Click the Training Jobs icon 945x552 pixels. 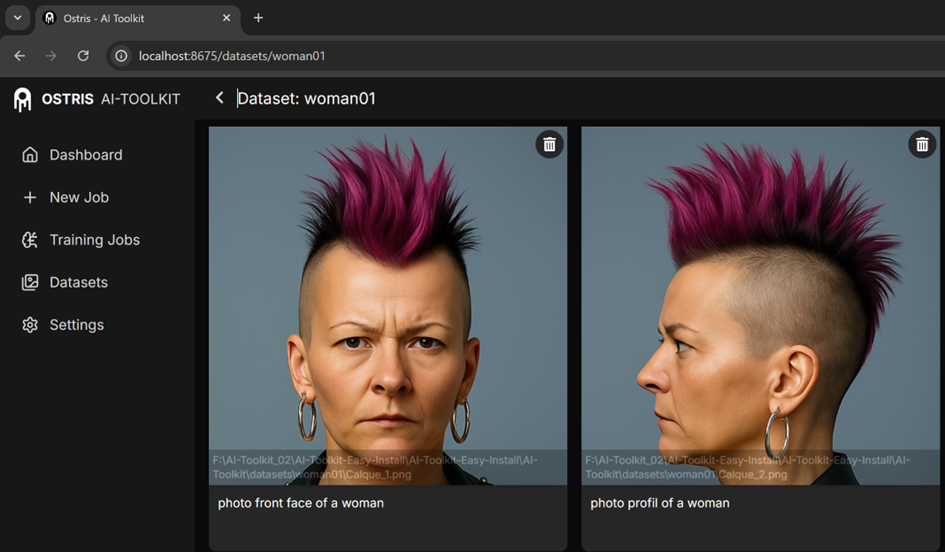30,240
